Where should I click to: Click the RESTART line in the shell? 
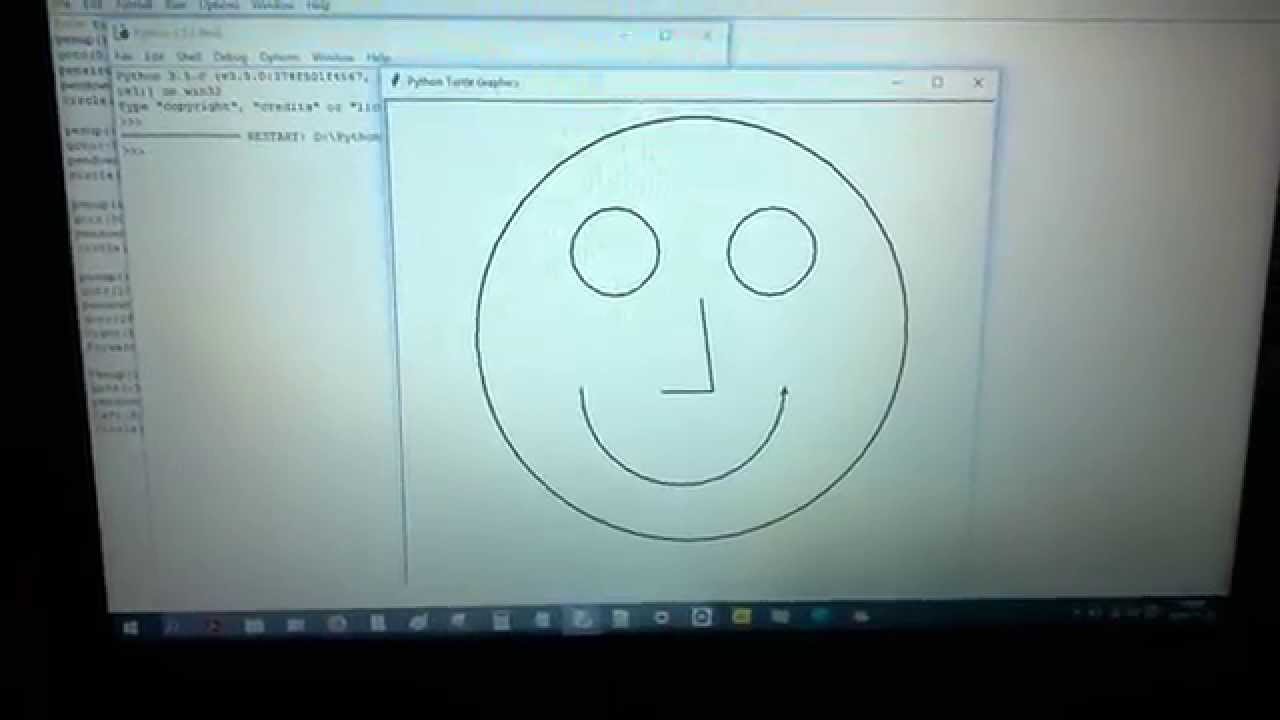(x=253, y=136)
